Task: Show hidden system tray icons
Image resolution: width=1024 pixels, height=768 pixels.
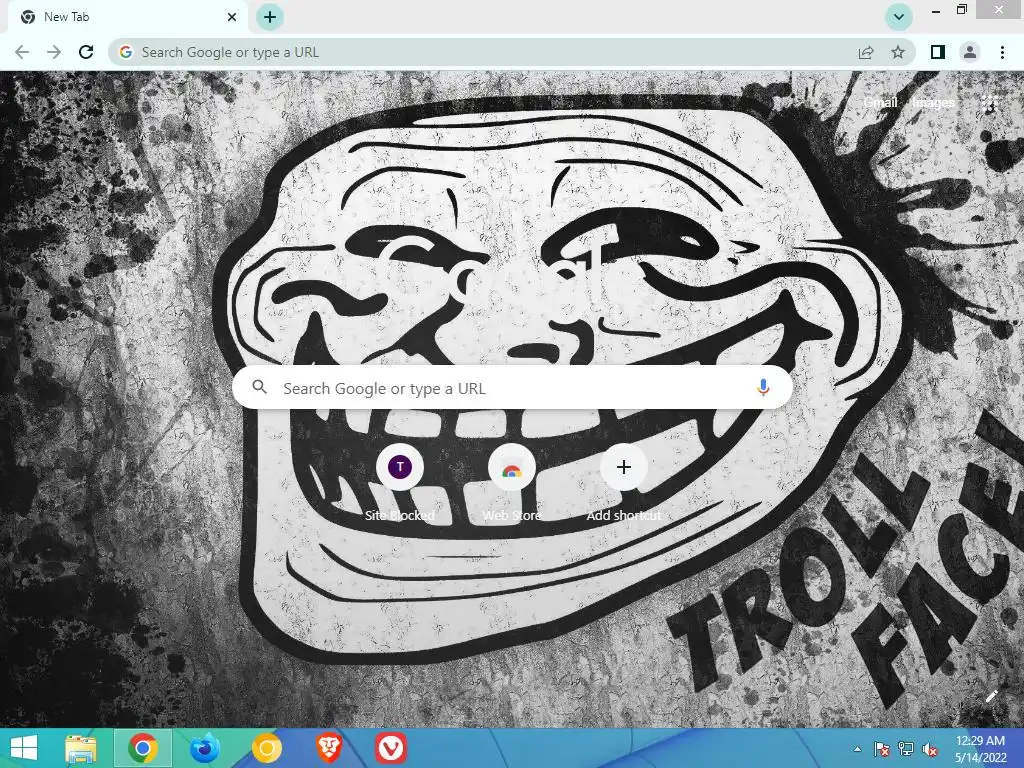Action: pyautogui.click(x=857, y=749)
